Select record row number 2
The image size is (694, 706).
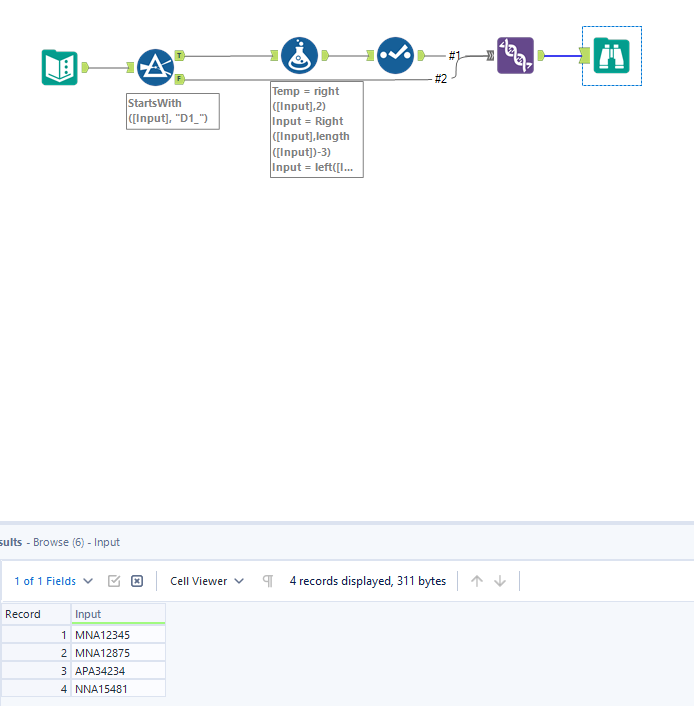[36, 653]
